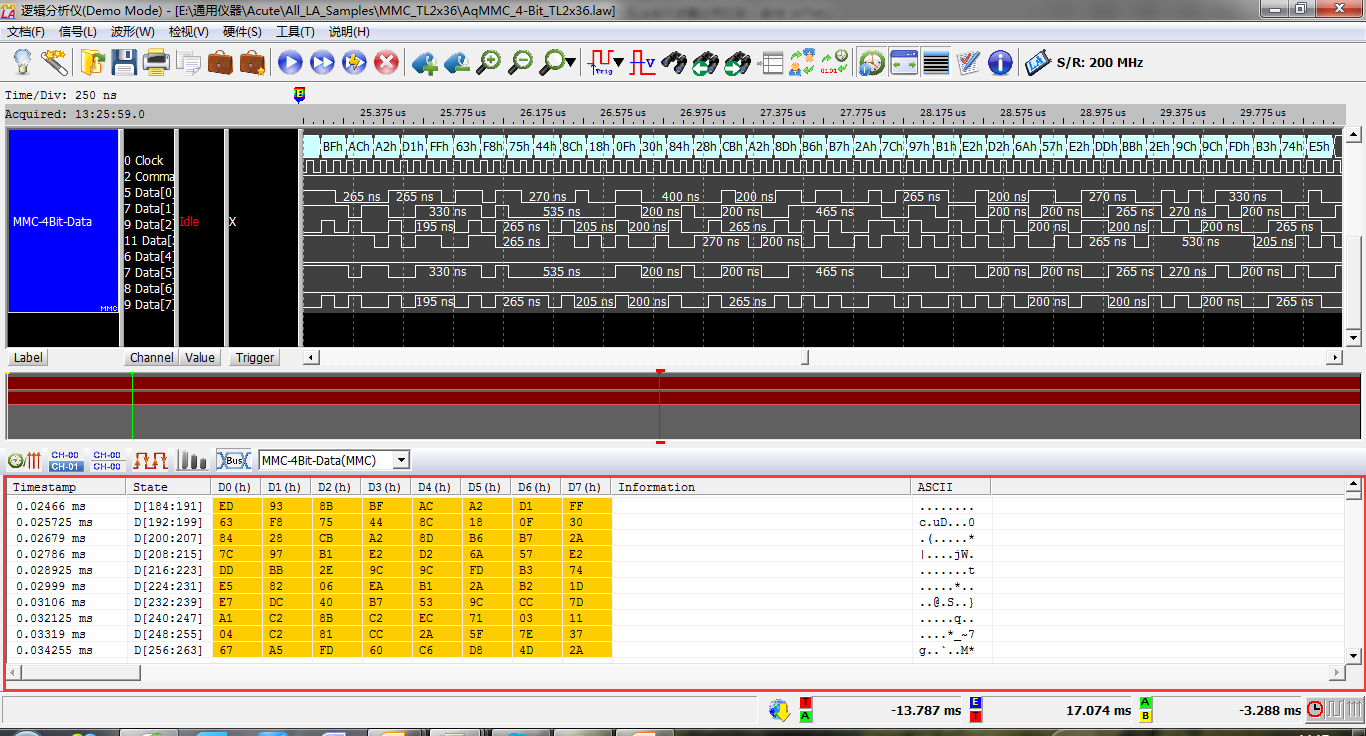The height and width of the screenshot is (736, 1366).
Task: Open the 硬件(S) menu
Action: pos(242,32)
